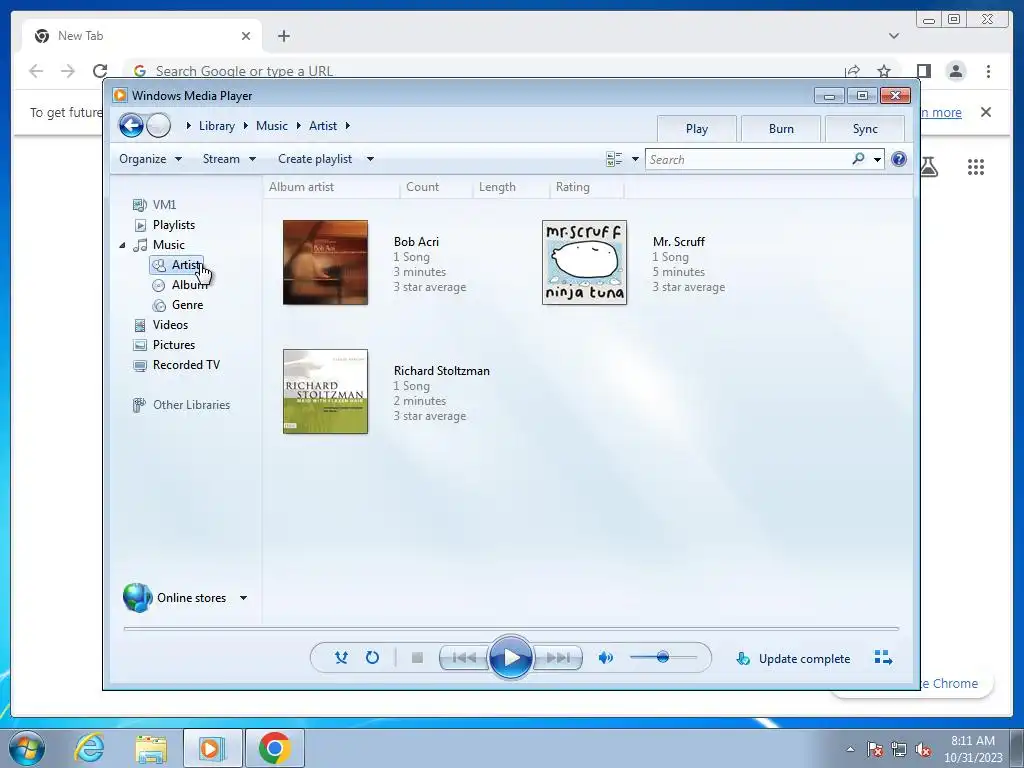Viewport: 1024px width, 768px height.
Task: Sort by Length column
Action: [x=511, y=187]
